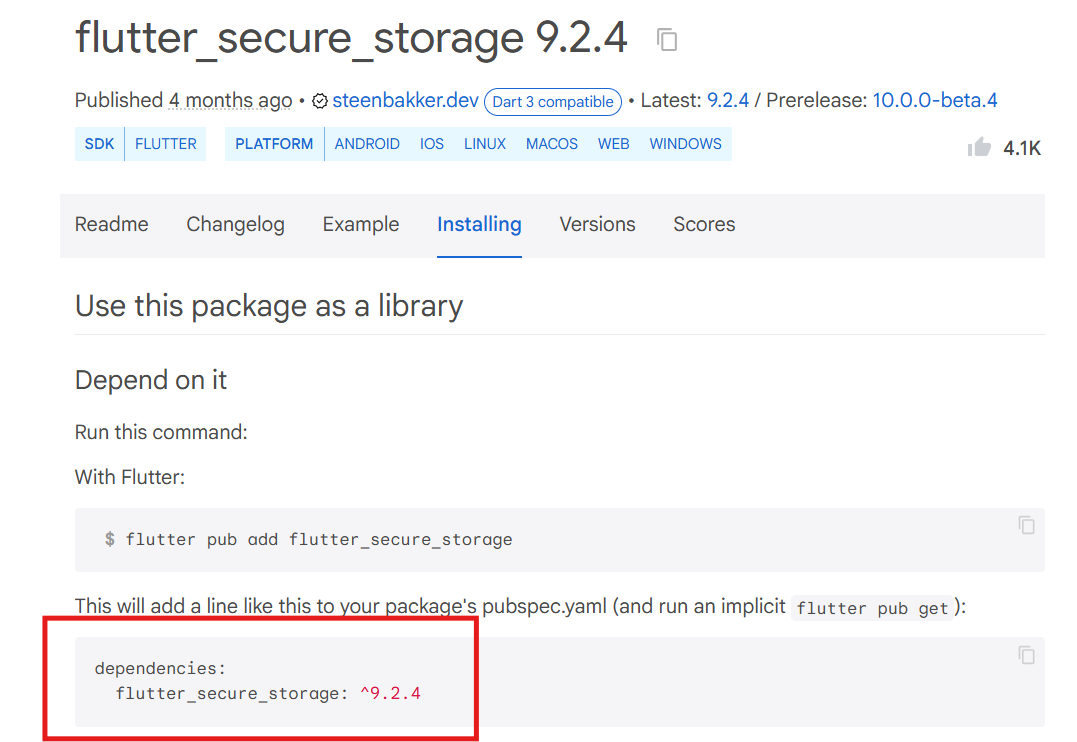Click the 'Published 4 months ago' text
This screenshot has width=1077, height=742.
coord(183,101)
